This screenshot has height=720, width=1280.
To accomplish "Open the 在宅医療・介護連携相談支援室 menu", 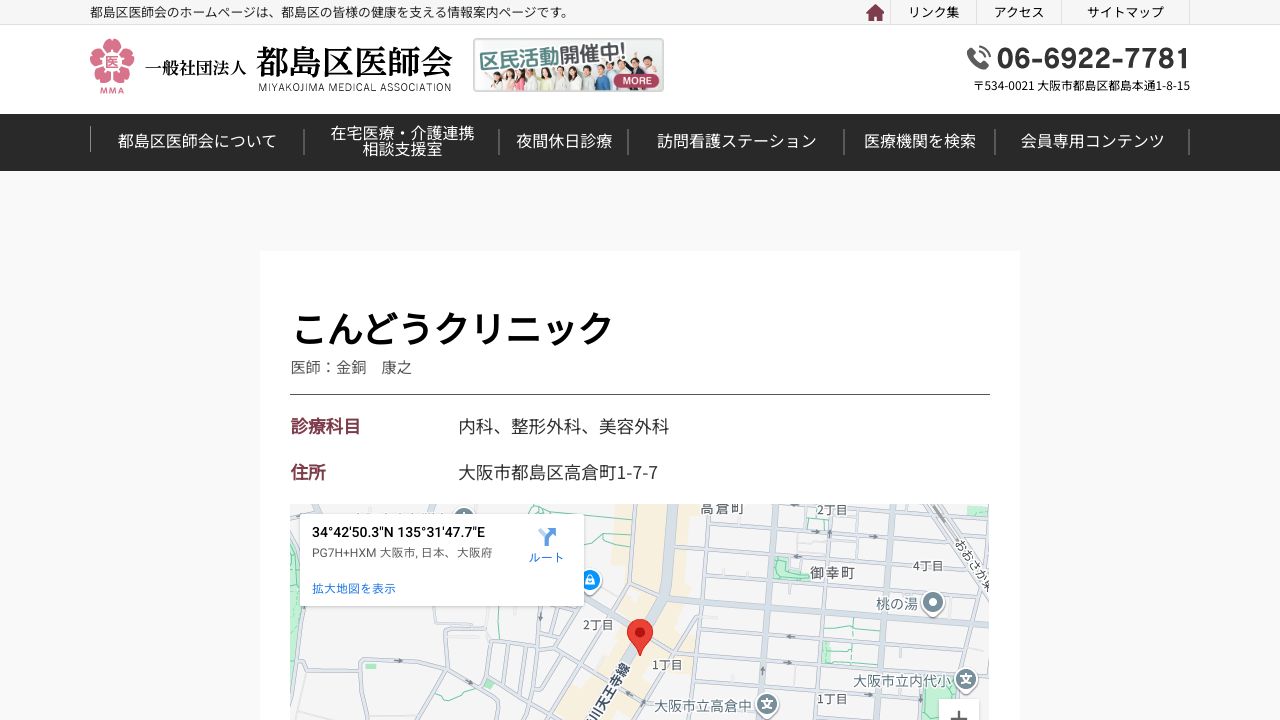I will 402,141.
